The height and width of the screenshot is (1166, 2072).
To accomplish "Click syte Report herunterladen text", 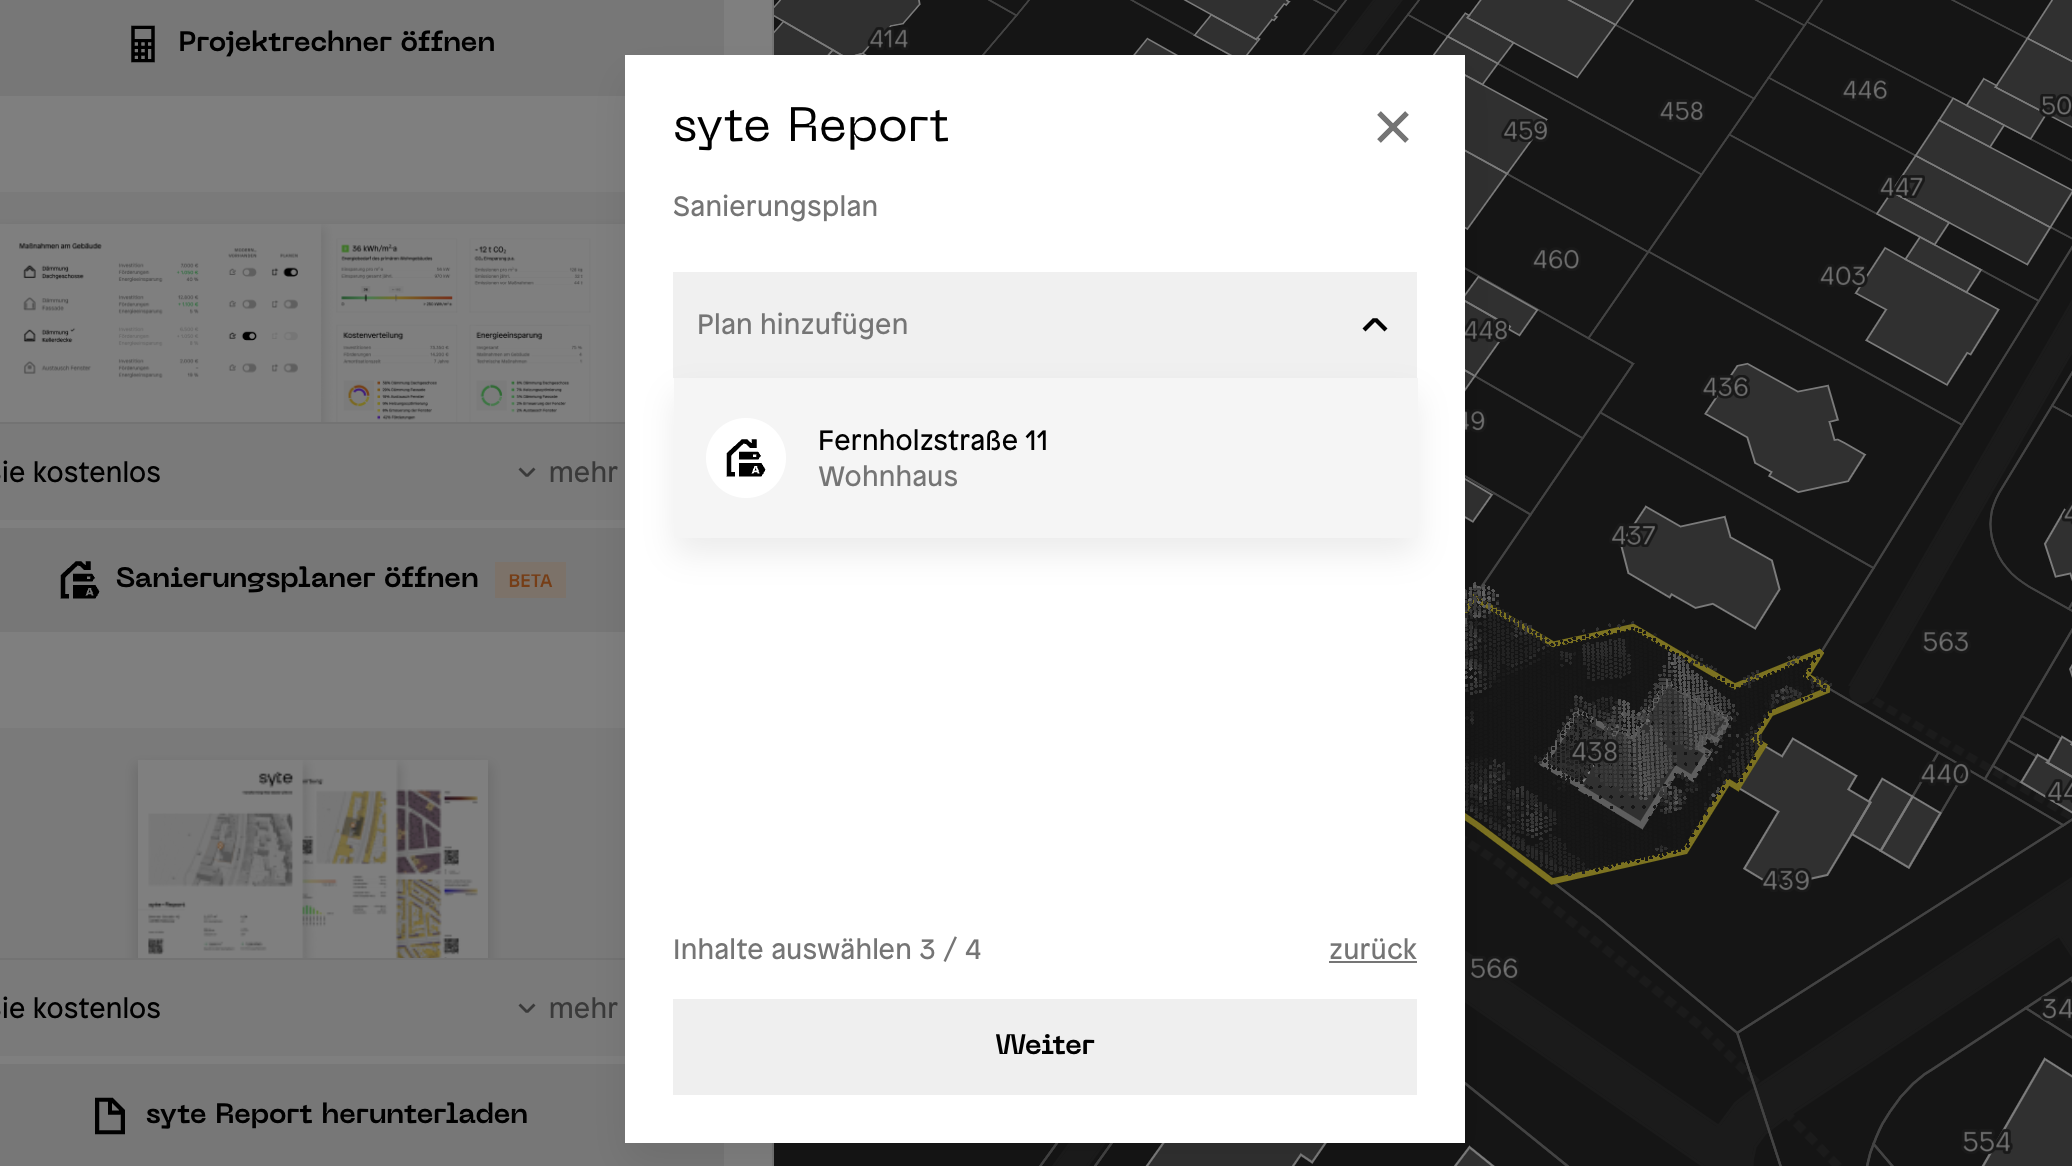I will coord(336,1114).
